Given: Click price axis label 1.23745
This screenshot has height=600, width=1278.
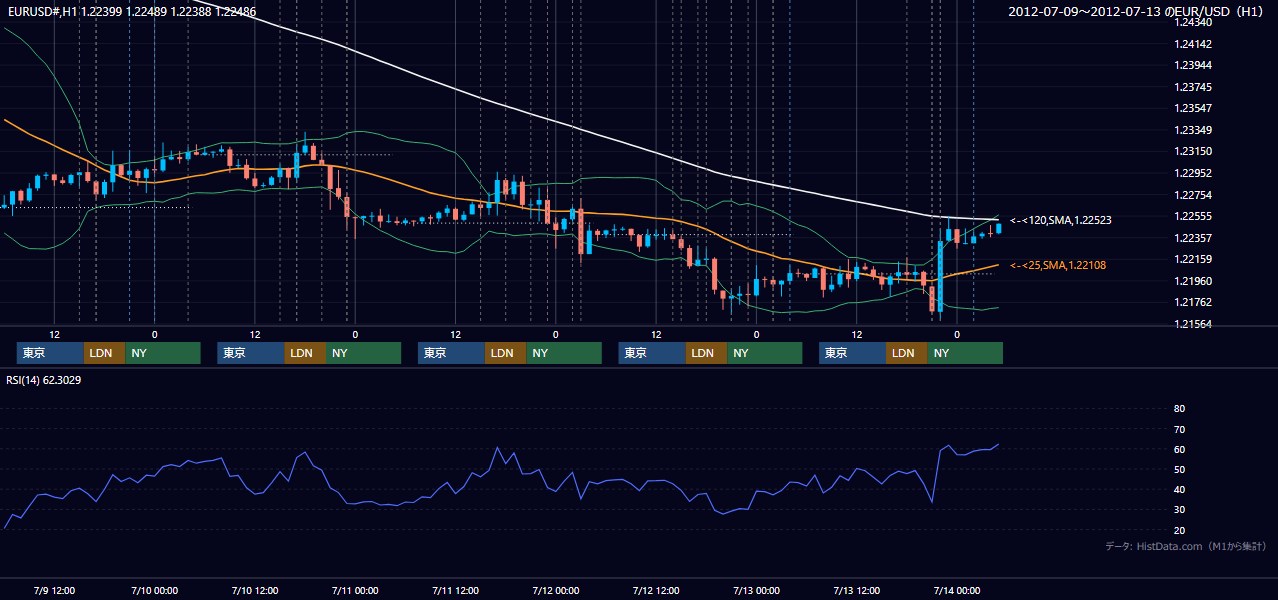Looking at the screenshot, I should pyautogui.click(x=1192, y=87).
